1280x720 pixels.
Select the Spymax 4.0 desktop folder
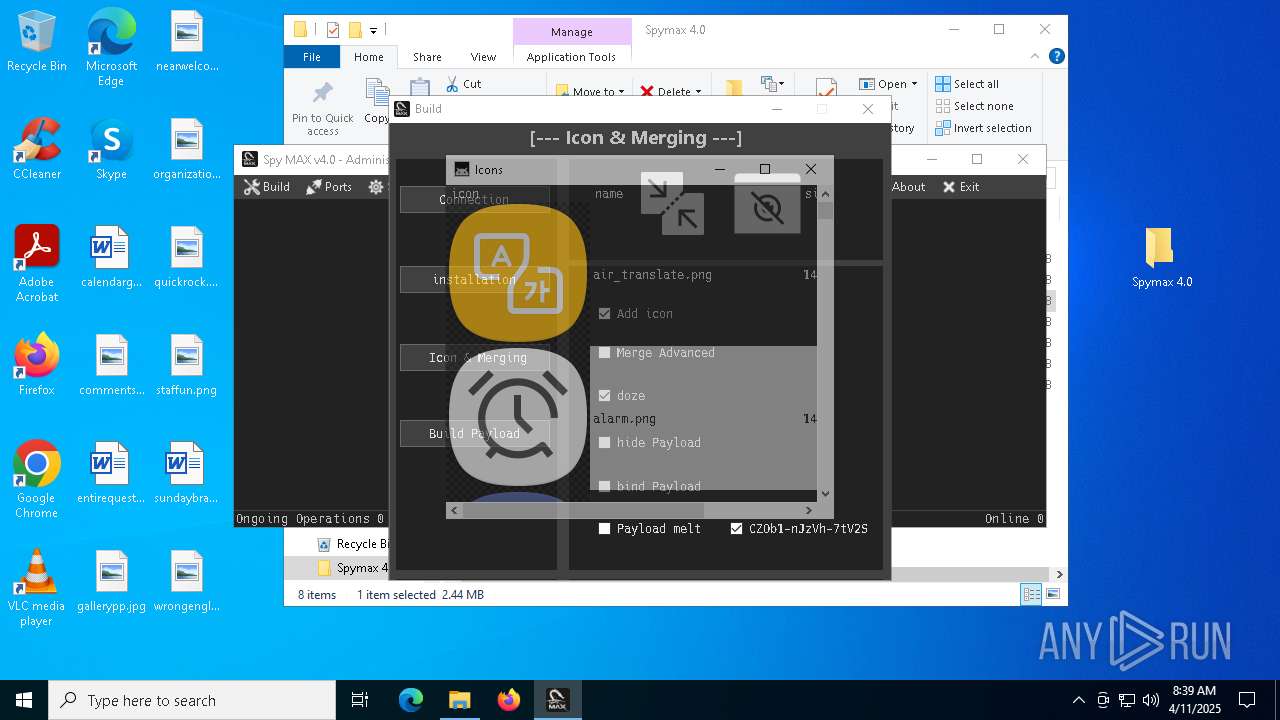1161,257
